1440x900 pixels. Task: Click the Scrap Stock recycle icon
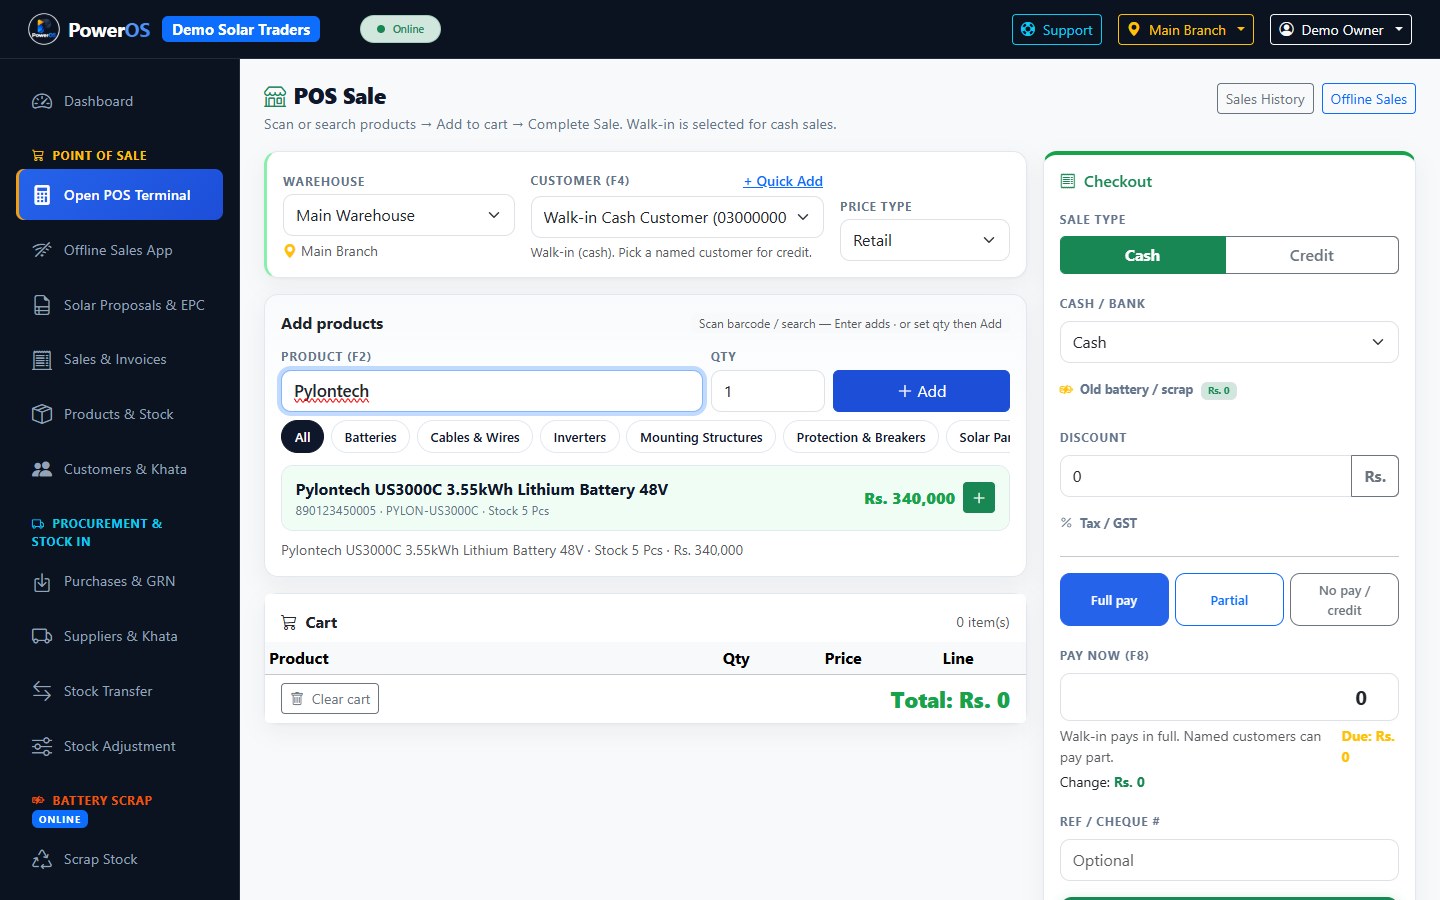point(42,859)
